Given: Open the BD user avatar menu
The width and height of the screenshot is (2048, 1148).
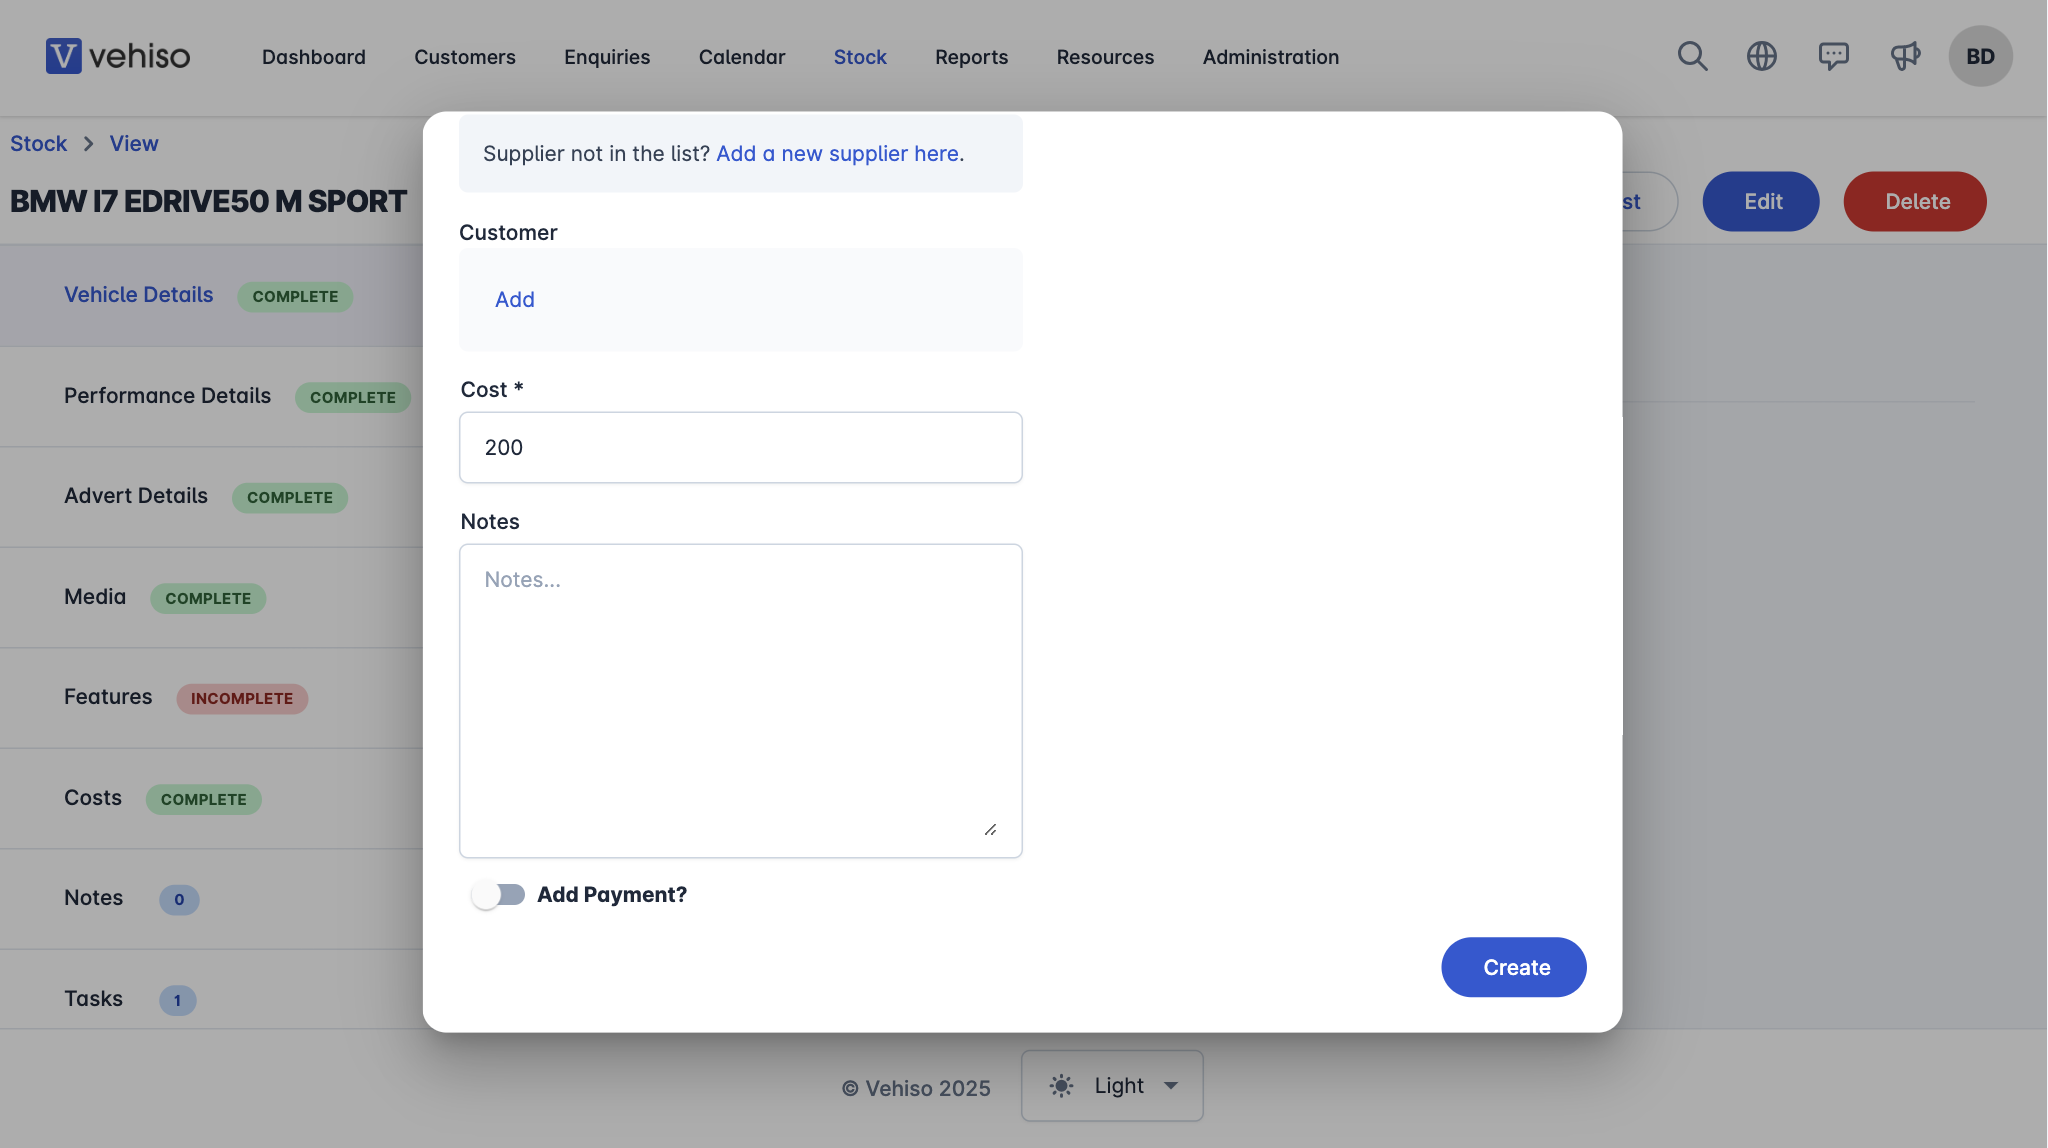Looking at the screenshot, I should pyautogui.click(x=1980, y=56).
